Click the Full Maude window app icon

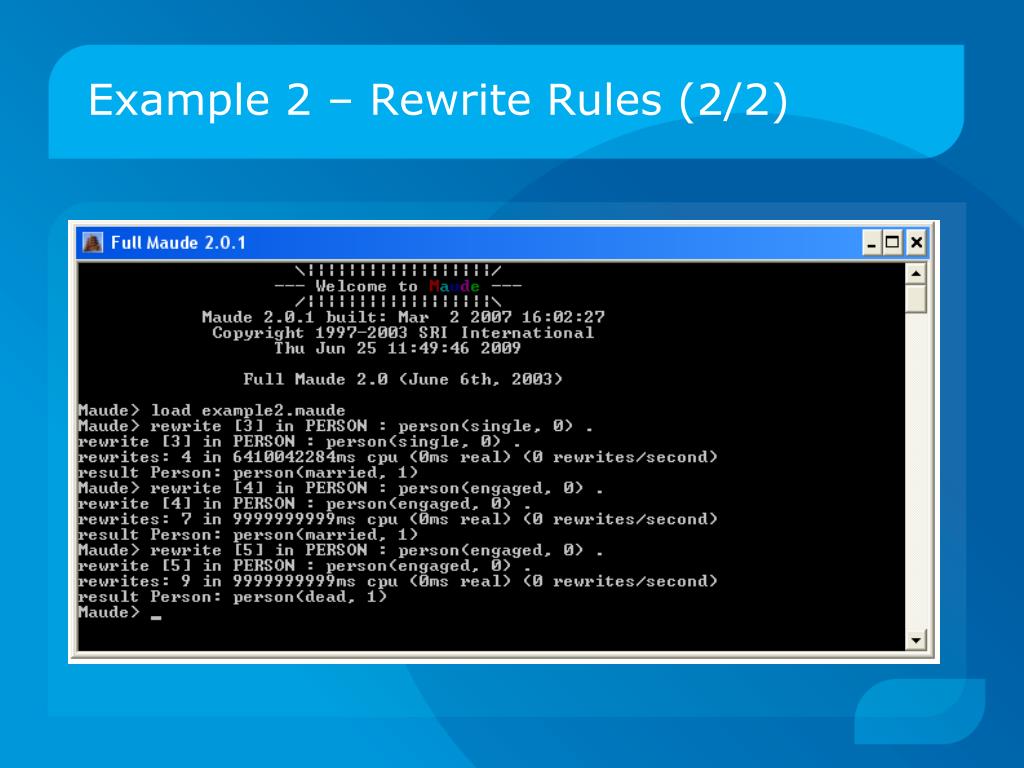click(x=93, y=243)
